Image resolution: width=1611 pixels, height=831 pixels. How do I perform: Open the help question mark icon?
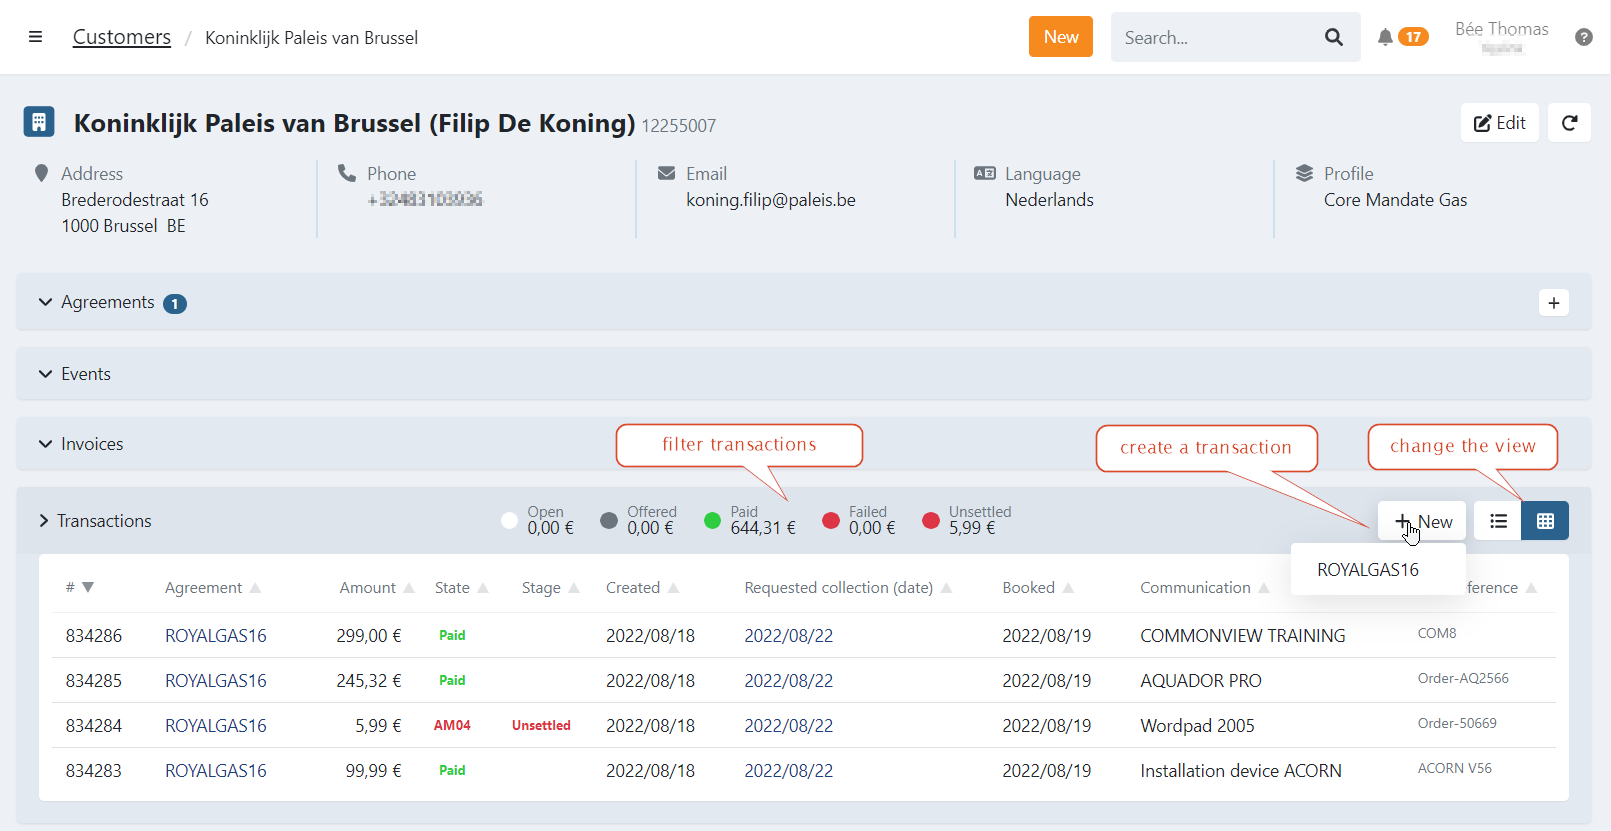click(1583, 37)
